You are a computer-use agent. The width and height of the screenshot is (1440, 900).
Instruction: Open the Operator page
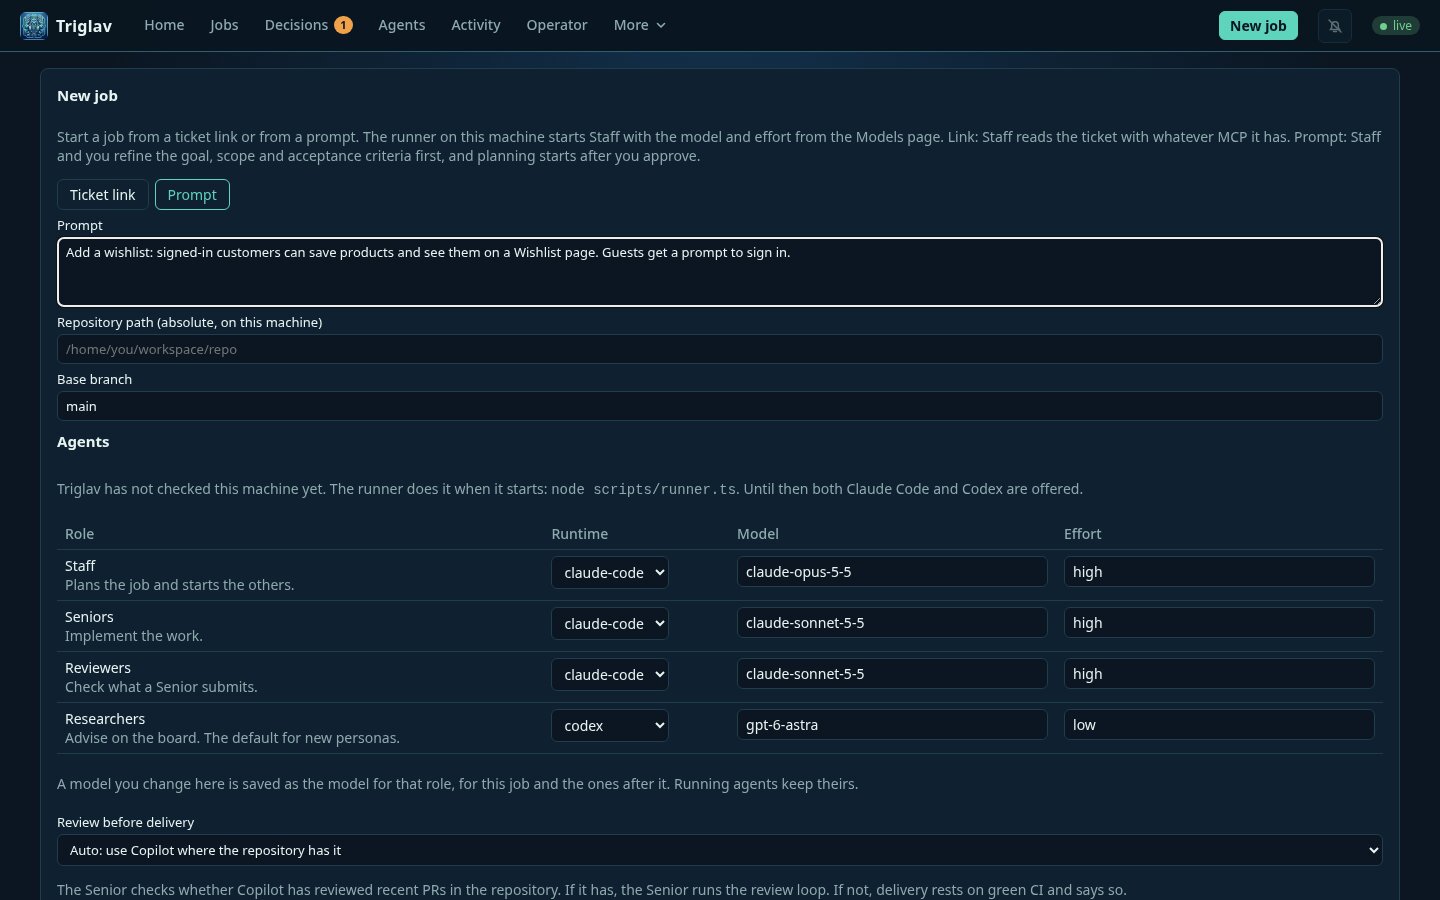tap(557, 25)
